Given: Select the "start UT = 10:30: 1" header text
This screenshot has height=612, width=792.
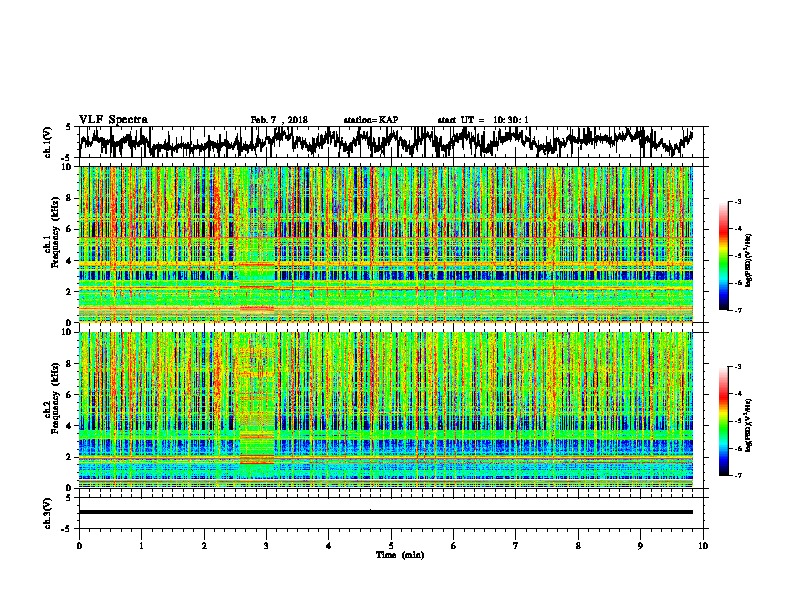Looking at the screenshot, I should [x=483, y=120].
